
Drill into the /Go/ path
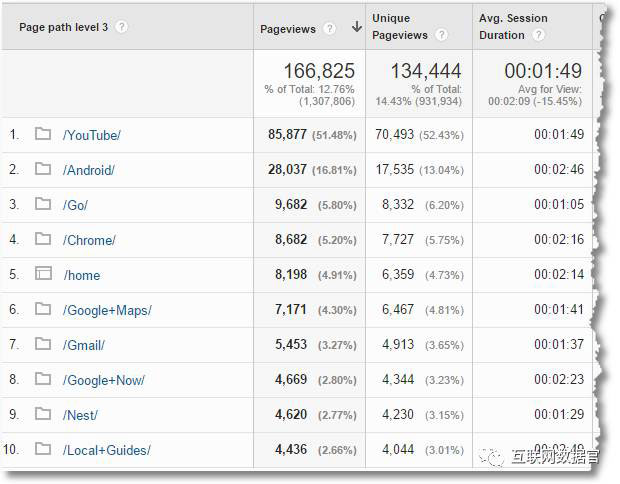[75, 206]
